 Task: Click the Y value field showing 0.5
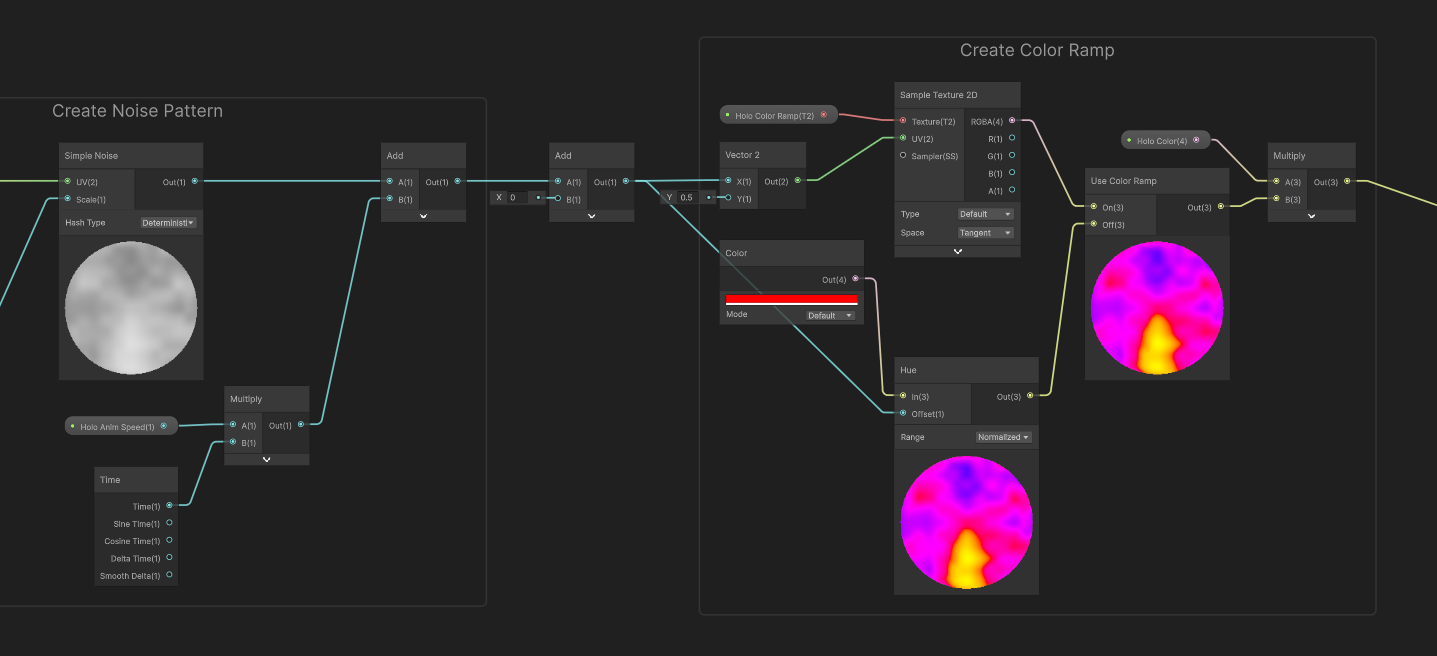coord(686,197)
